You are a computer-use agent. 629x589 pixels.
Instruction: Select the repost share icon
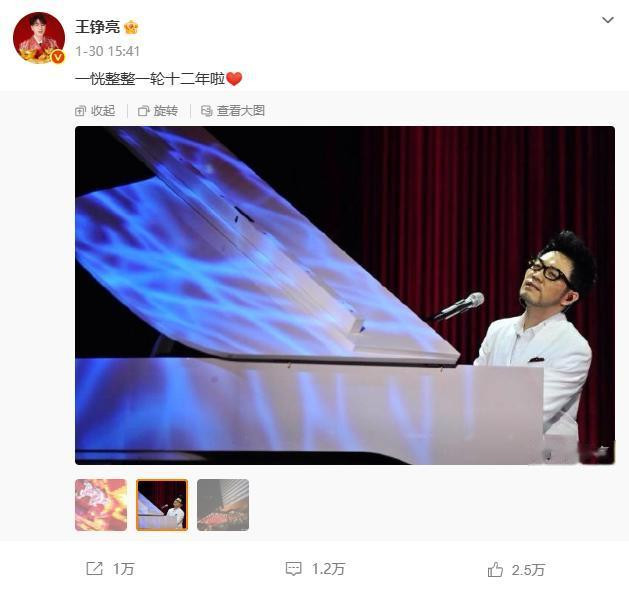point(95,569)
